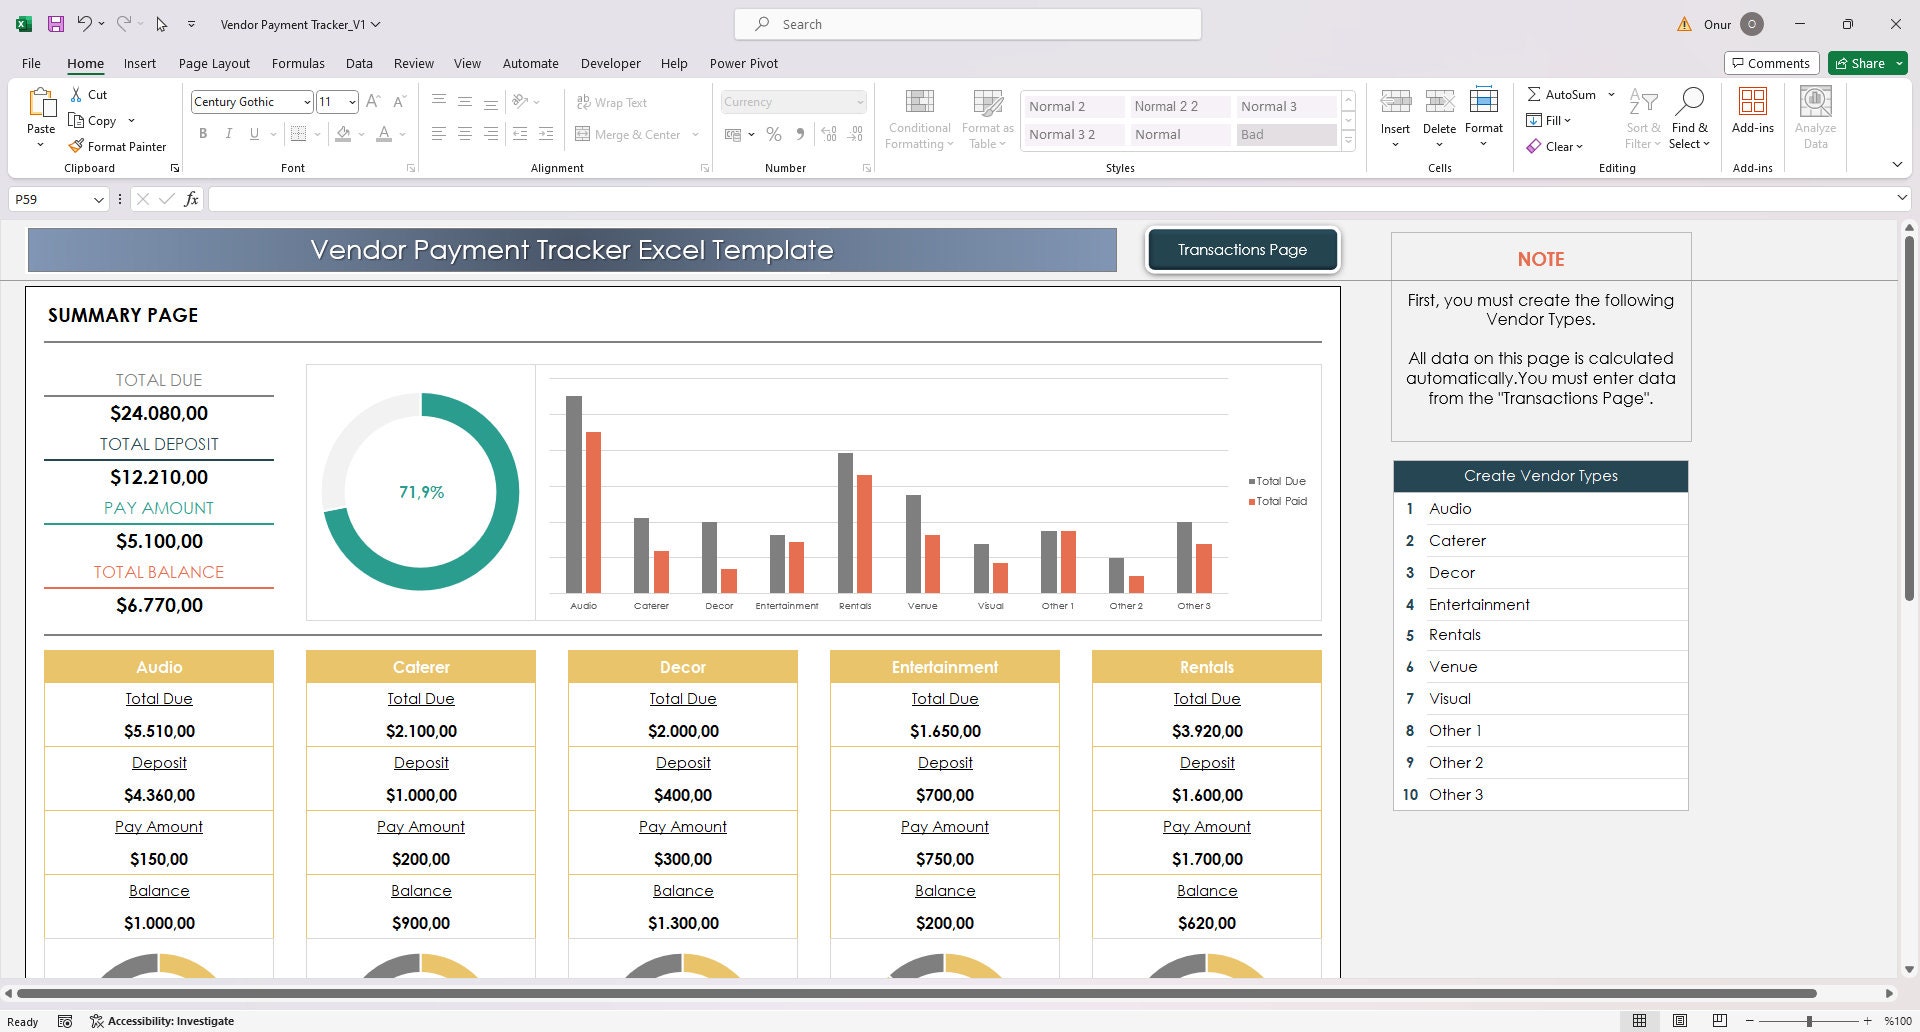
Task: Click the Search box in the title bar
Action: [968, 24]
